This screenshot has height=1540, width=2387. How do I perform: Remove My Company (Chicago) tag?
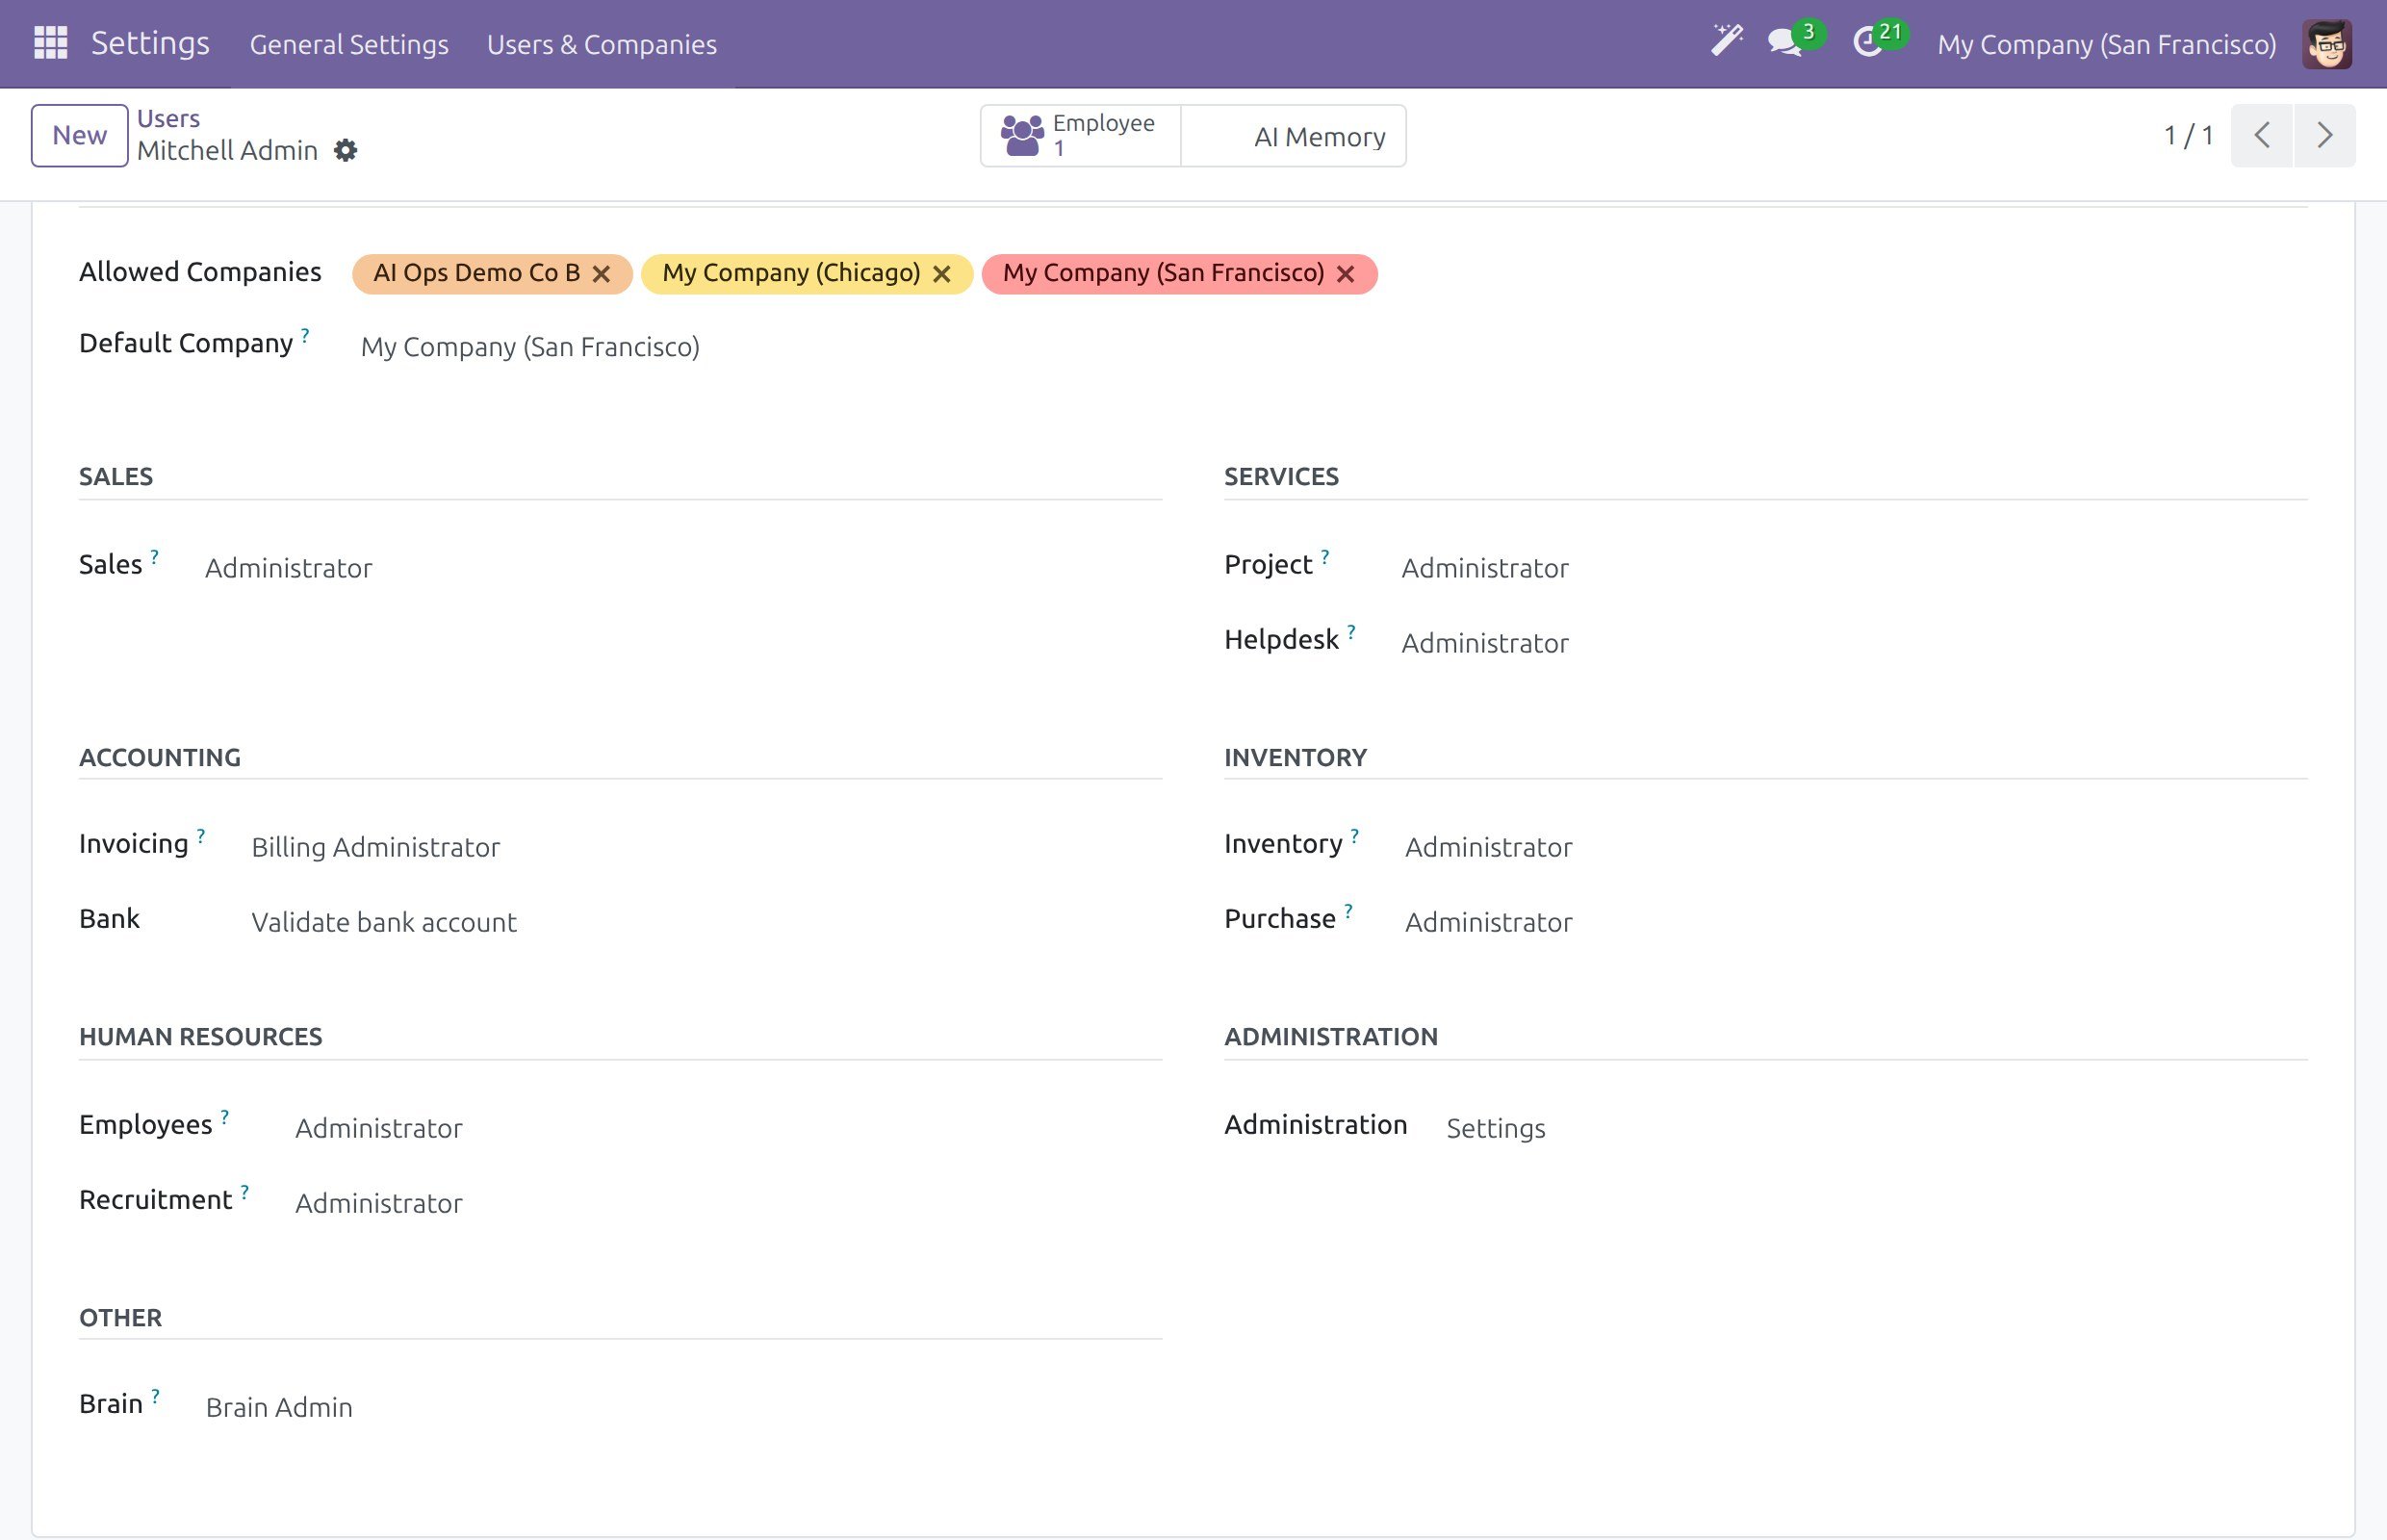point(941,274)
